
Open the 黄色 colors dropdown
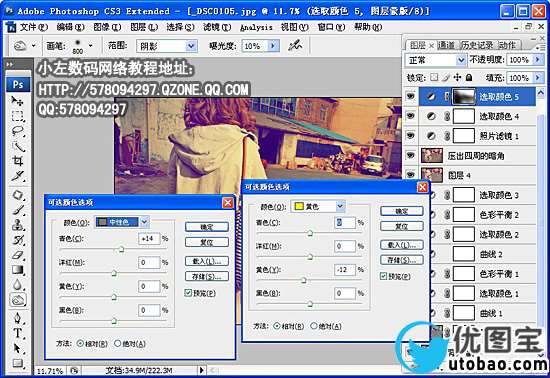pyautogui.click(x=340, y=206)
